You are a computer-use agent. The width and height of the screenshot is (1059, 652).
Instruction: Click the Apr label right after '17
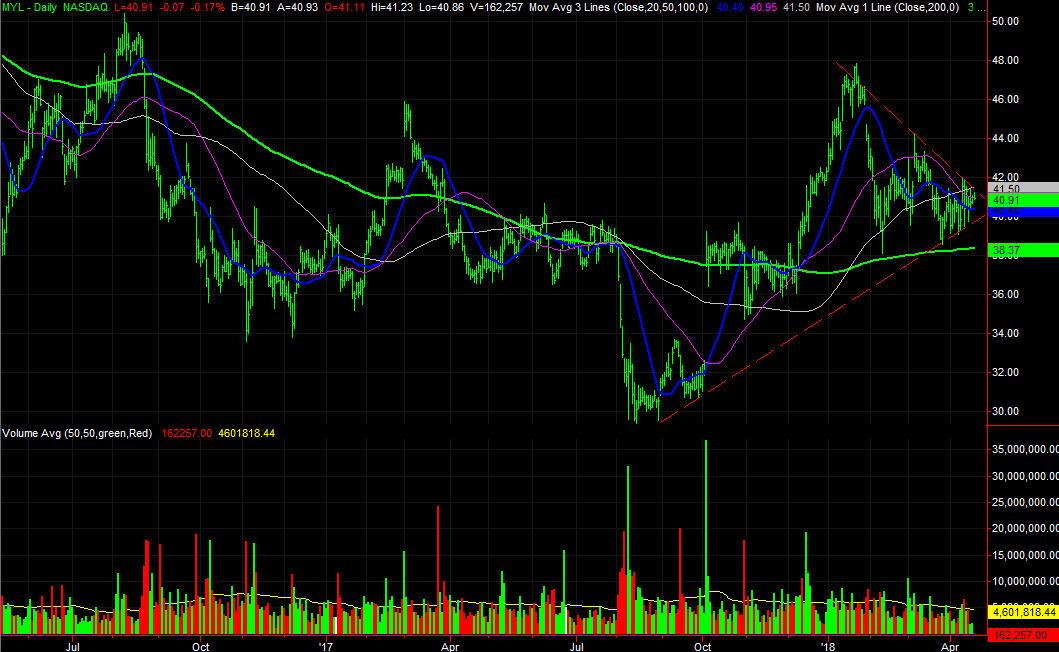(x=450, y=647)
